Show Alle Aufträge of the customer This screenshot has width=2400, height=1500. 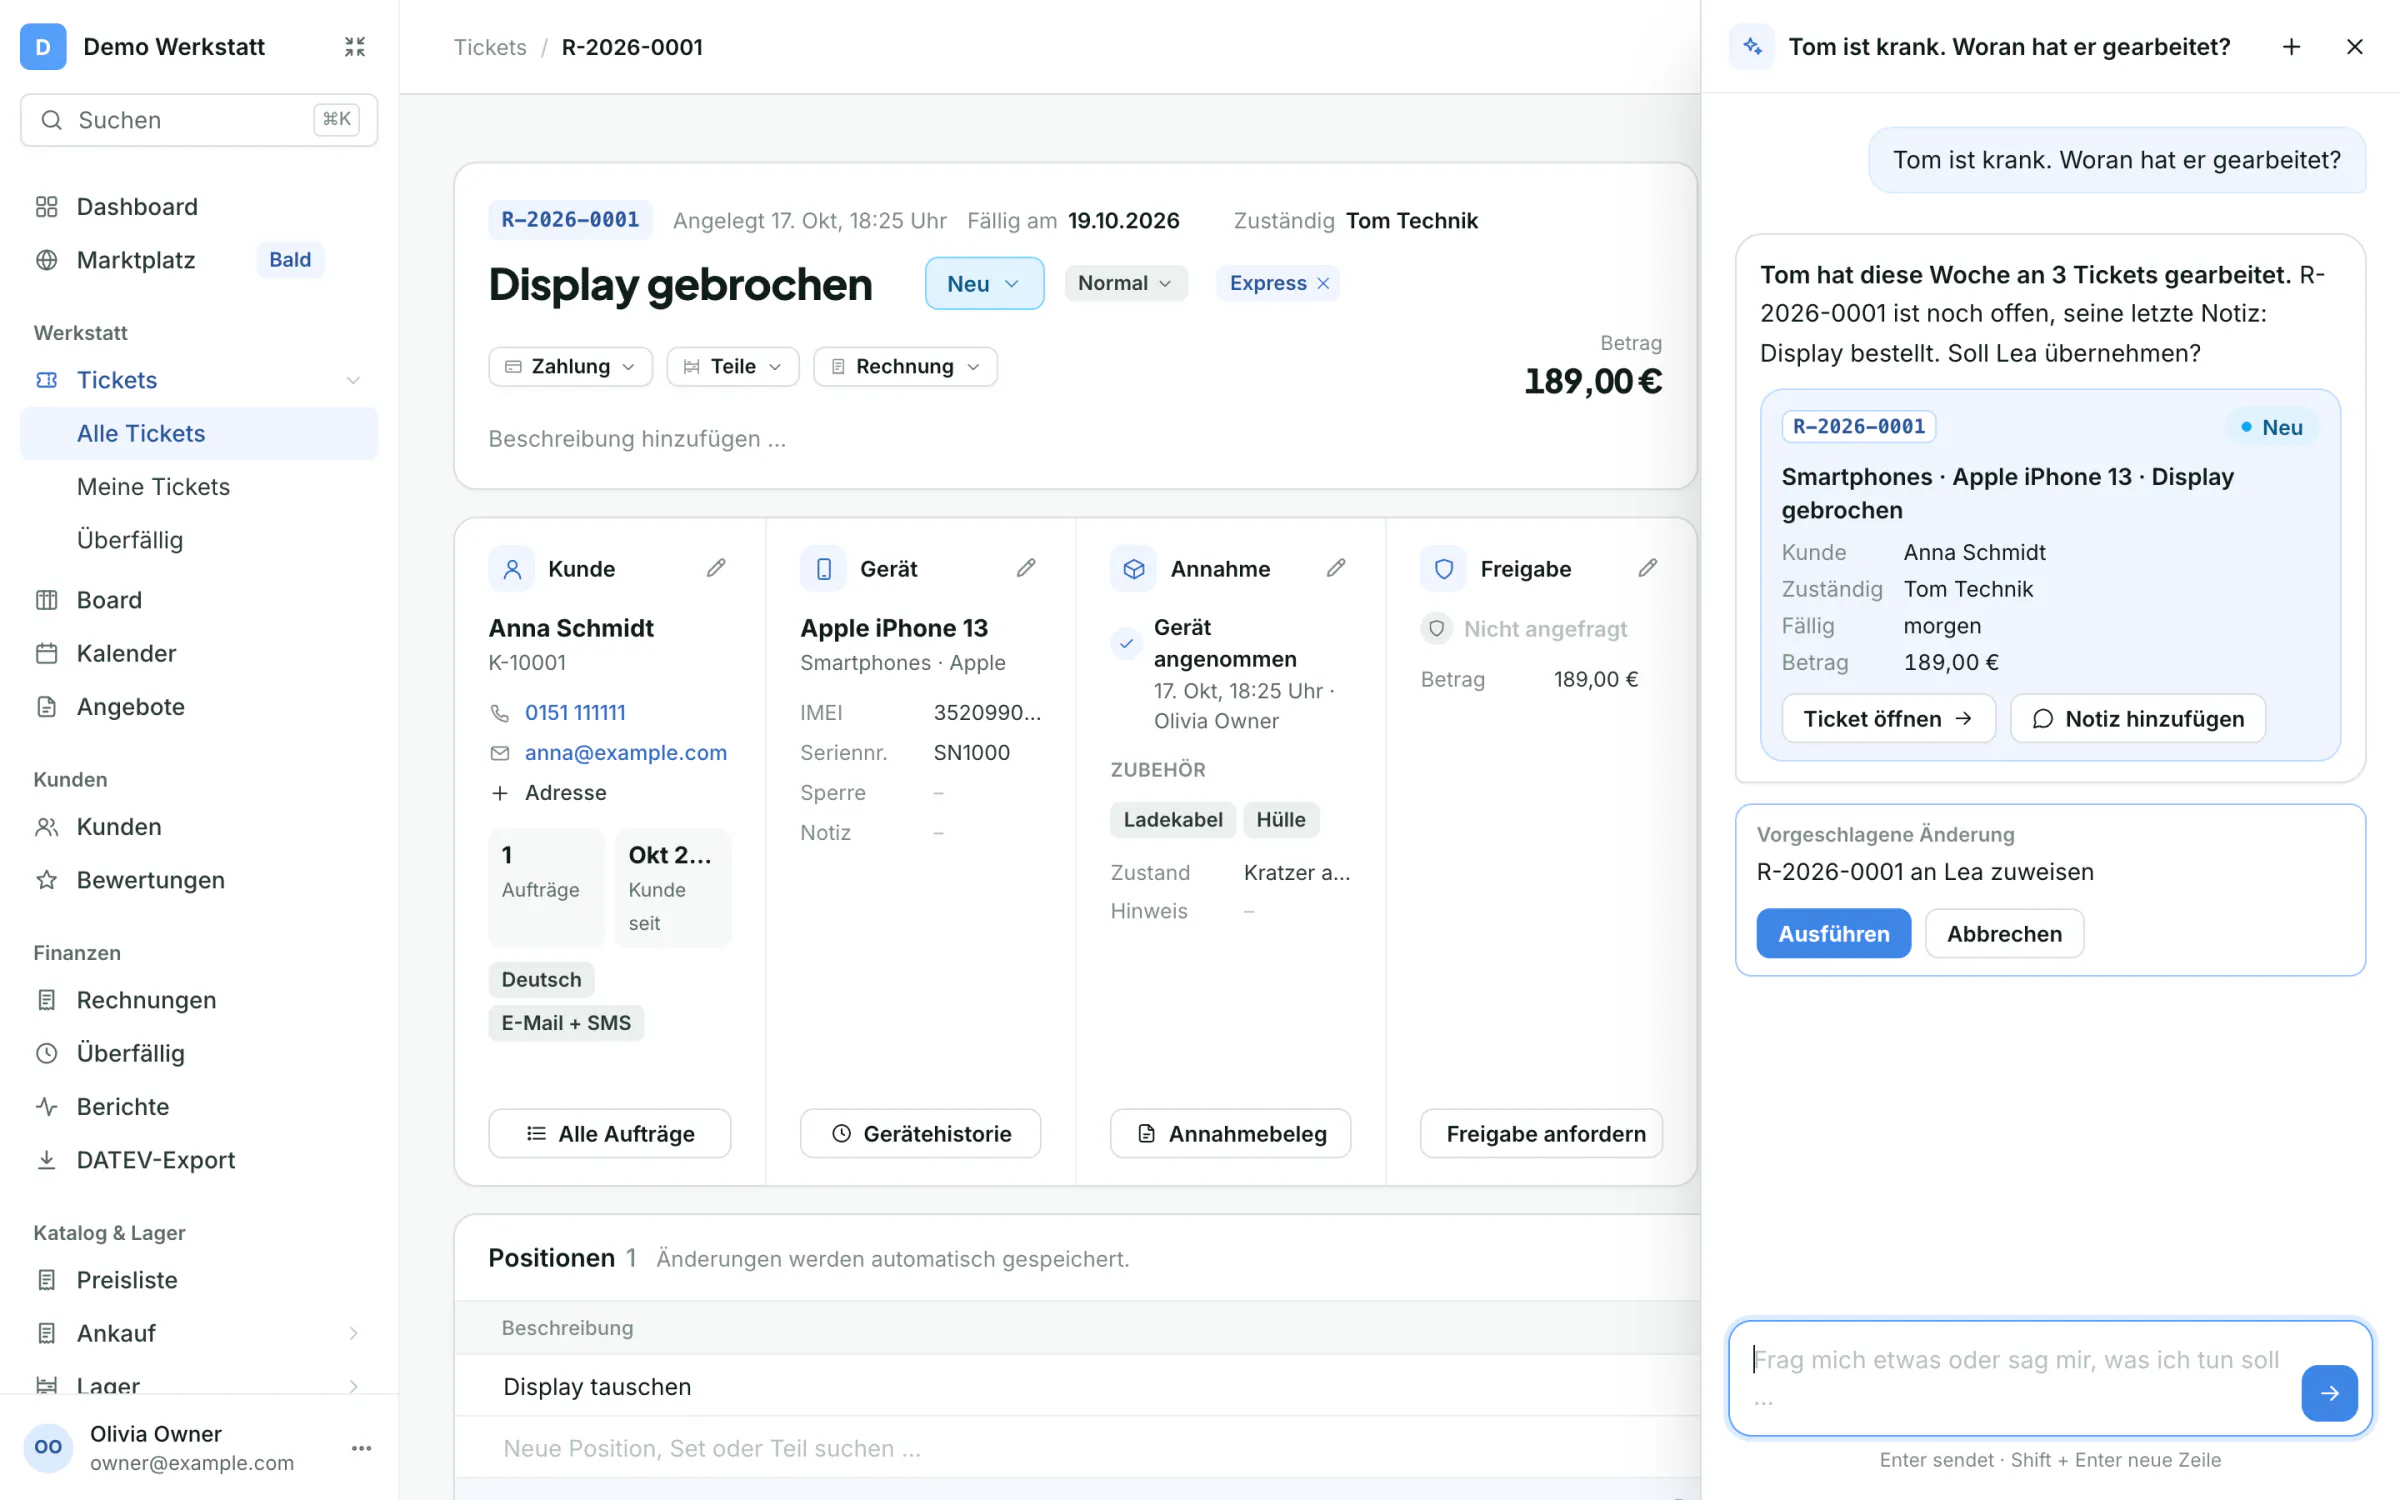point(609,1134)
